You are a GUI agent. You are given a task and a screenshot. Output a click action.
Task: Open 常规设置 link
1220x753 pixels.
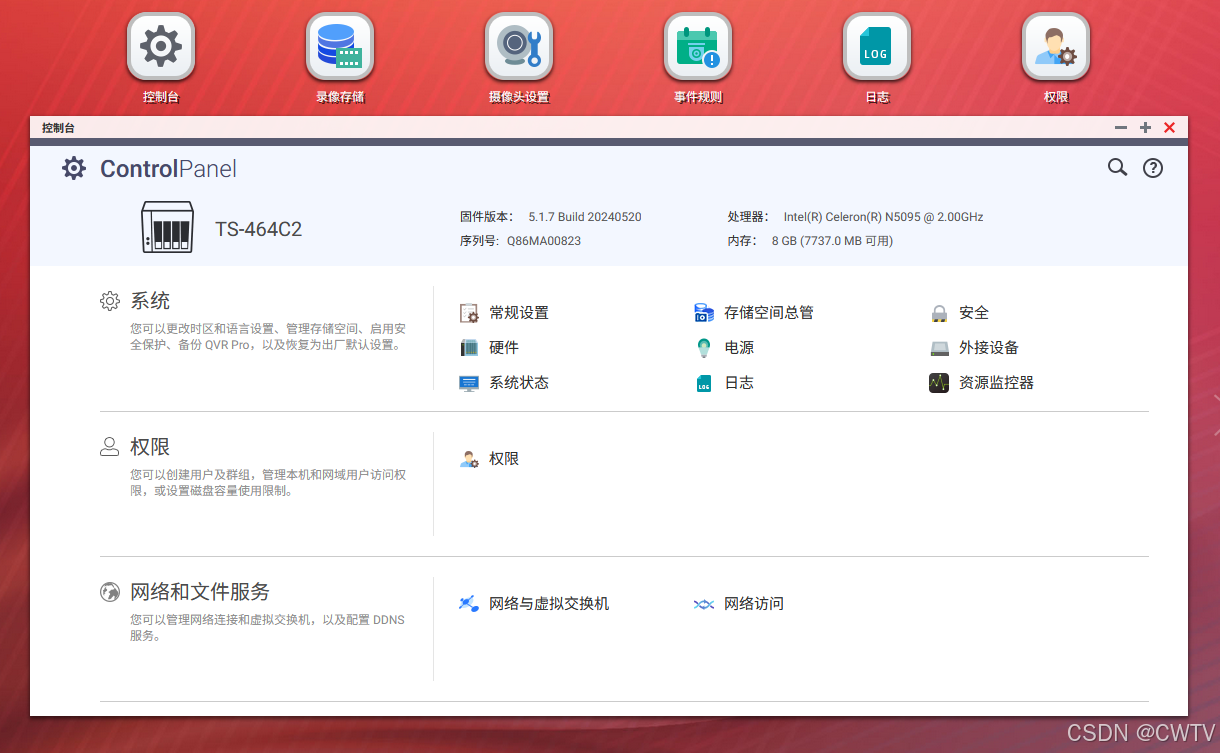(519, 313)
